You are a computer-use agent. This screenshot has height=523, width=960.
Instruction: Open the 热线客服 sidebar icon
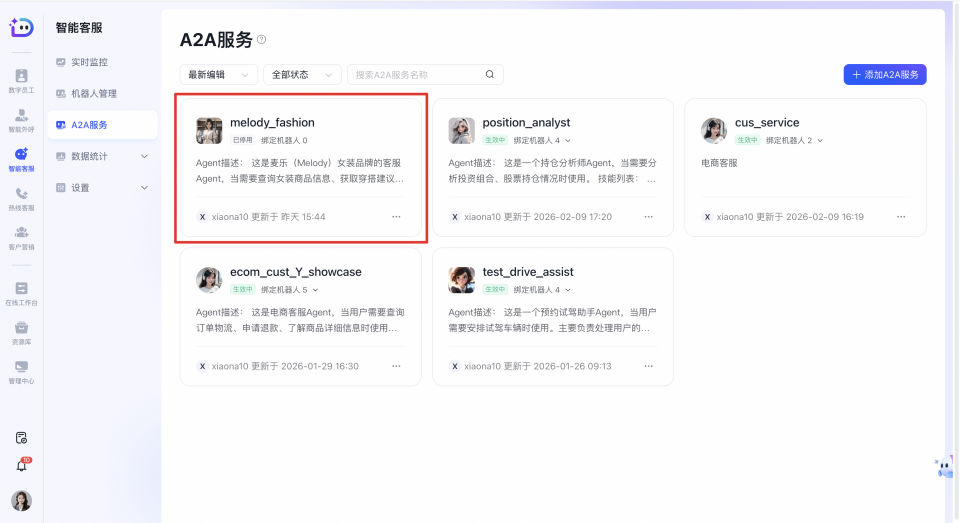(x=21, y=198)
